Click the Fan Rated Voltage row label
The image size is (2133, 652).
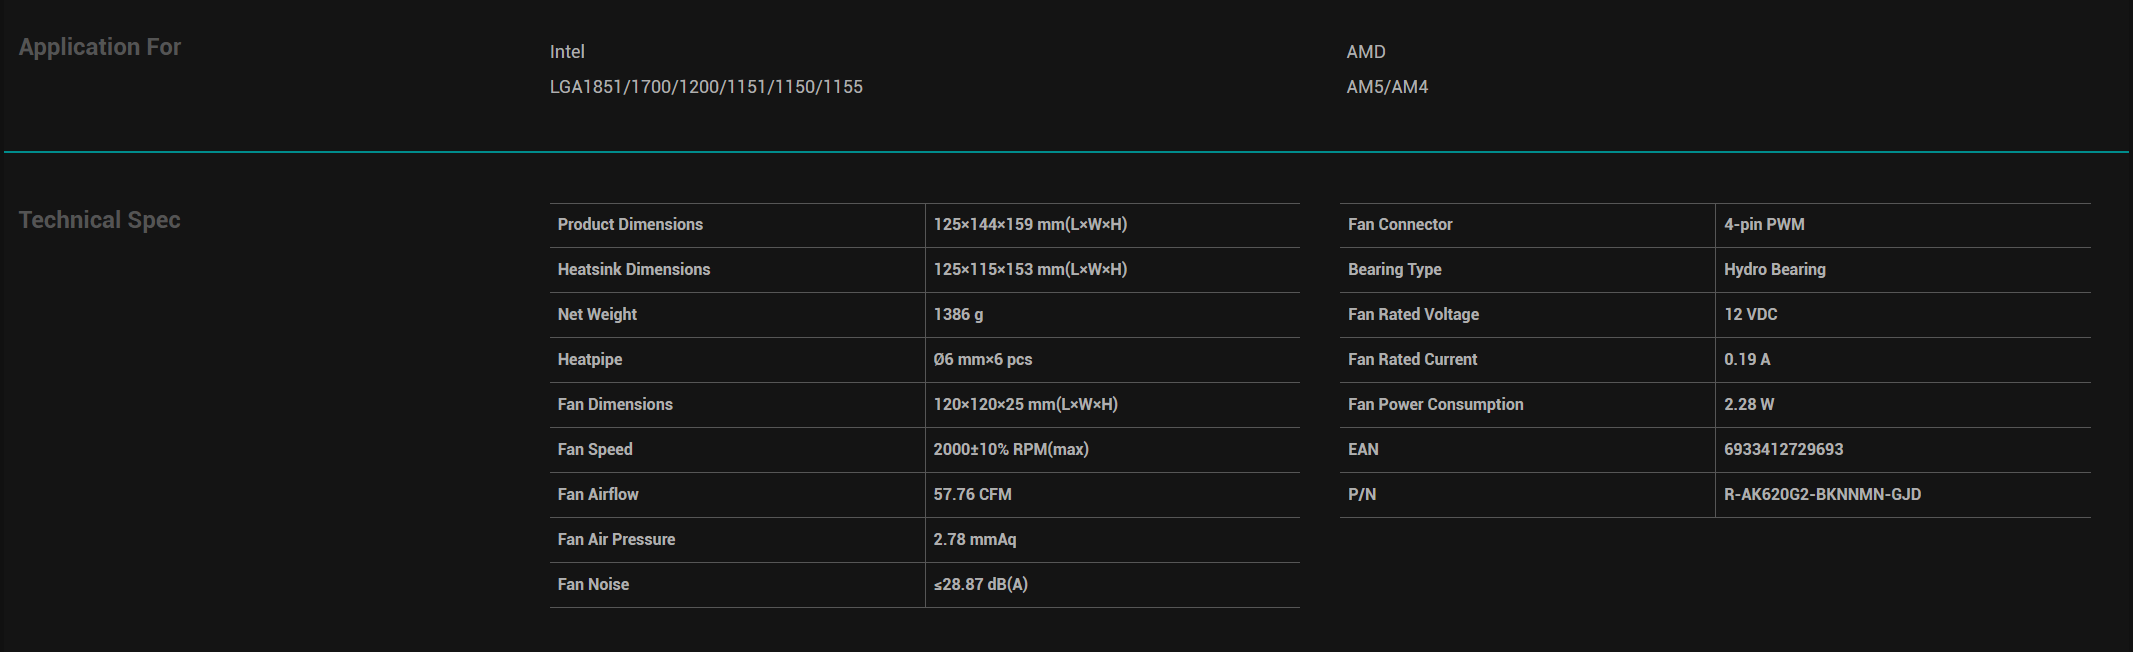[x=1413, y=315]
